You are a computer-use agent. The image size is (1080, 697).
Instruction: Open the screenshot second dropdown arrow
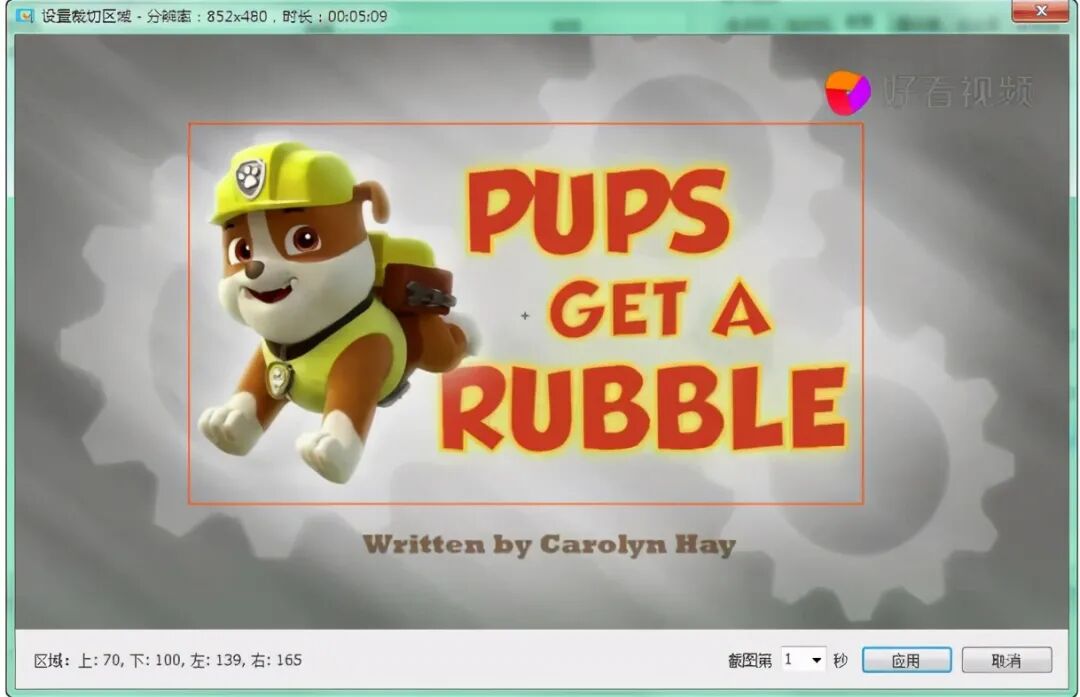coord(816,660)
